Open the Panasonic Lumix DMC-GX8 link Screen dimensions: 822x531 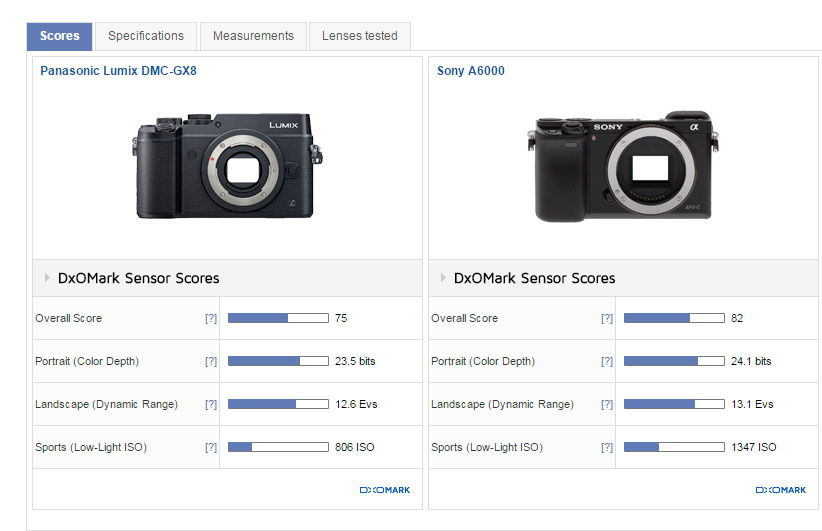click(118, 71)
